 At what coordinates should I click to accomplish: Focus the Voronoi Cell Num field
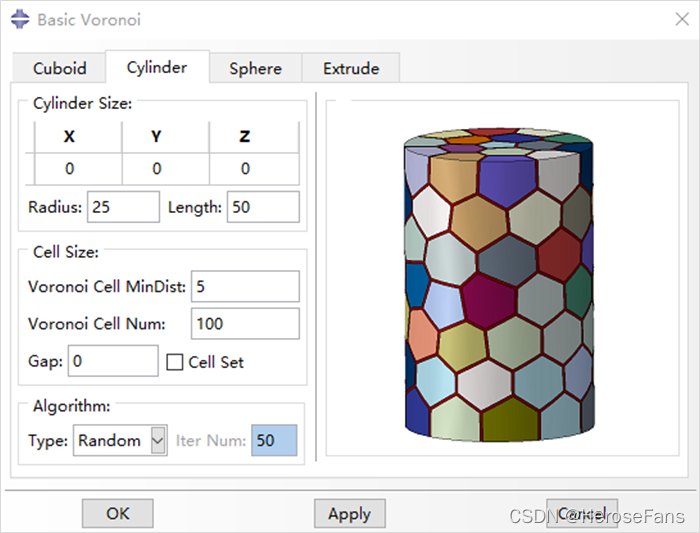(x=245, y=324)
